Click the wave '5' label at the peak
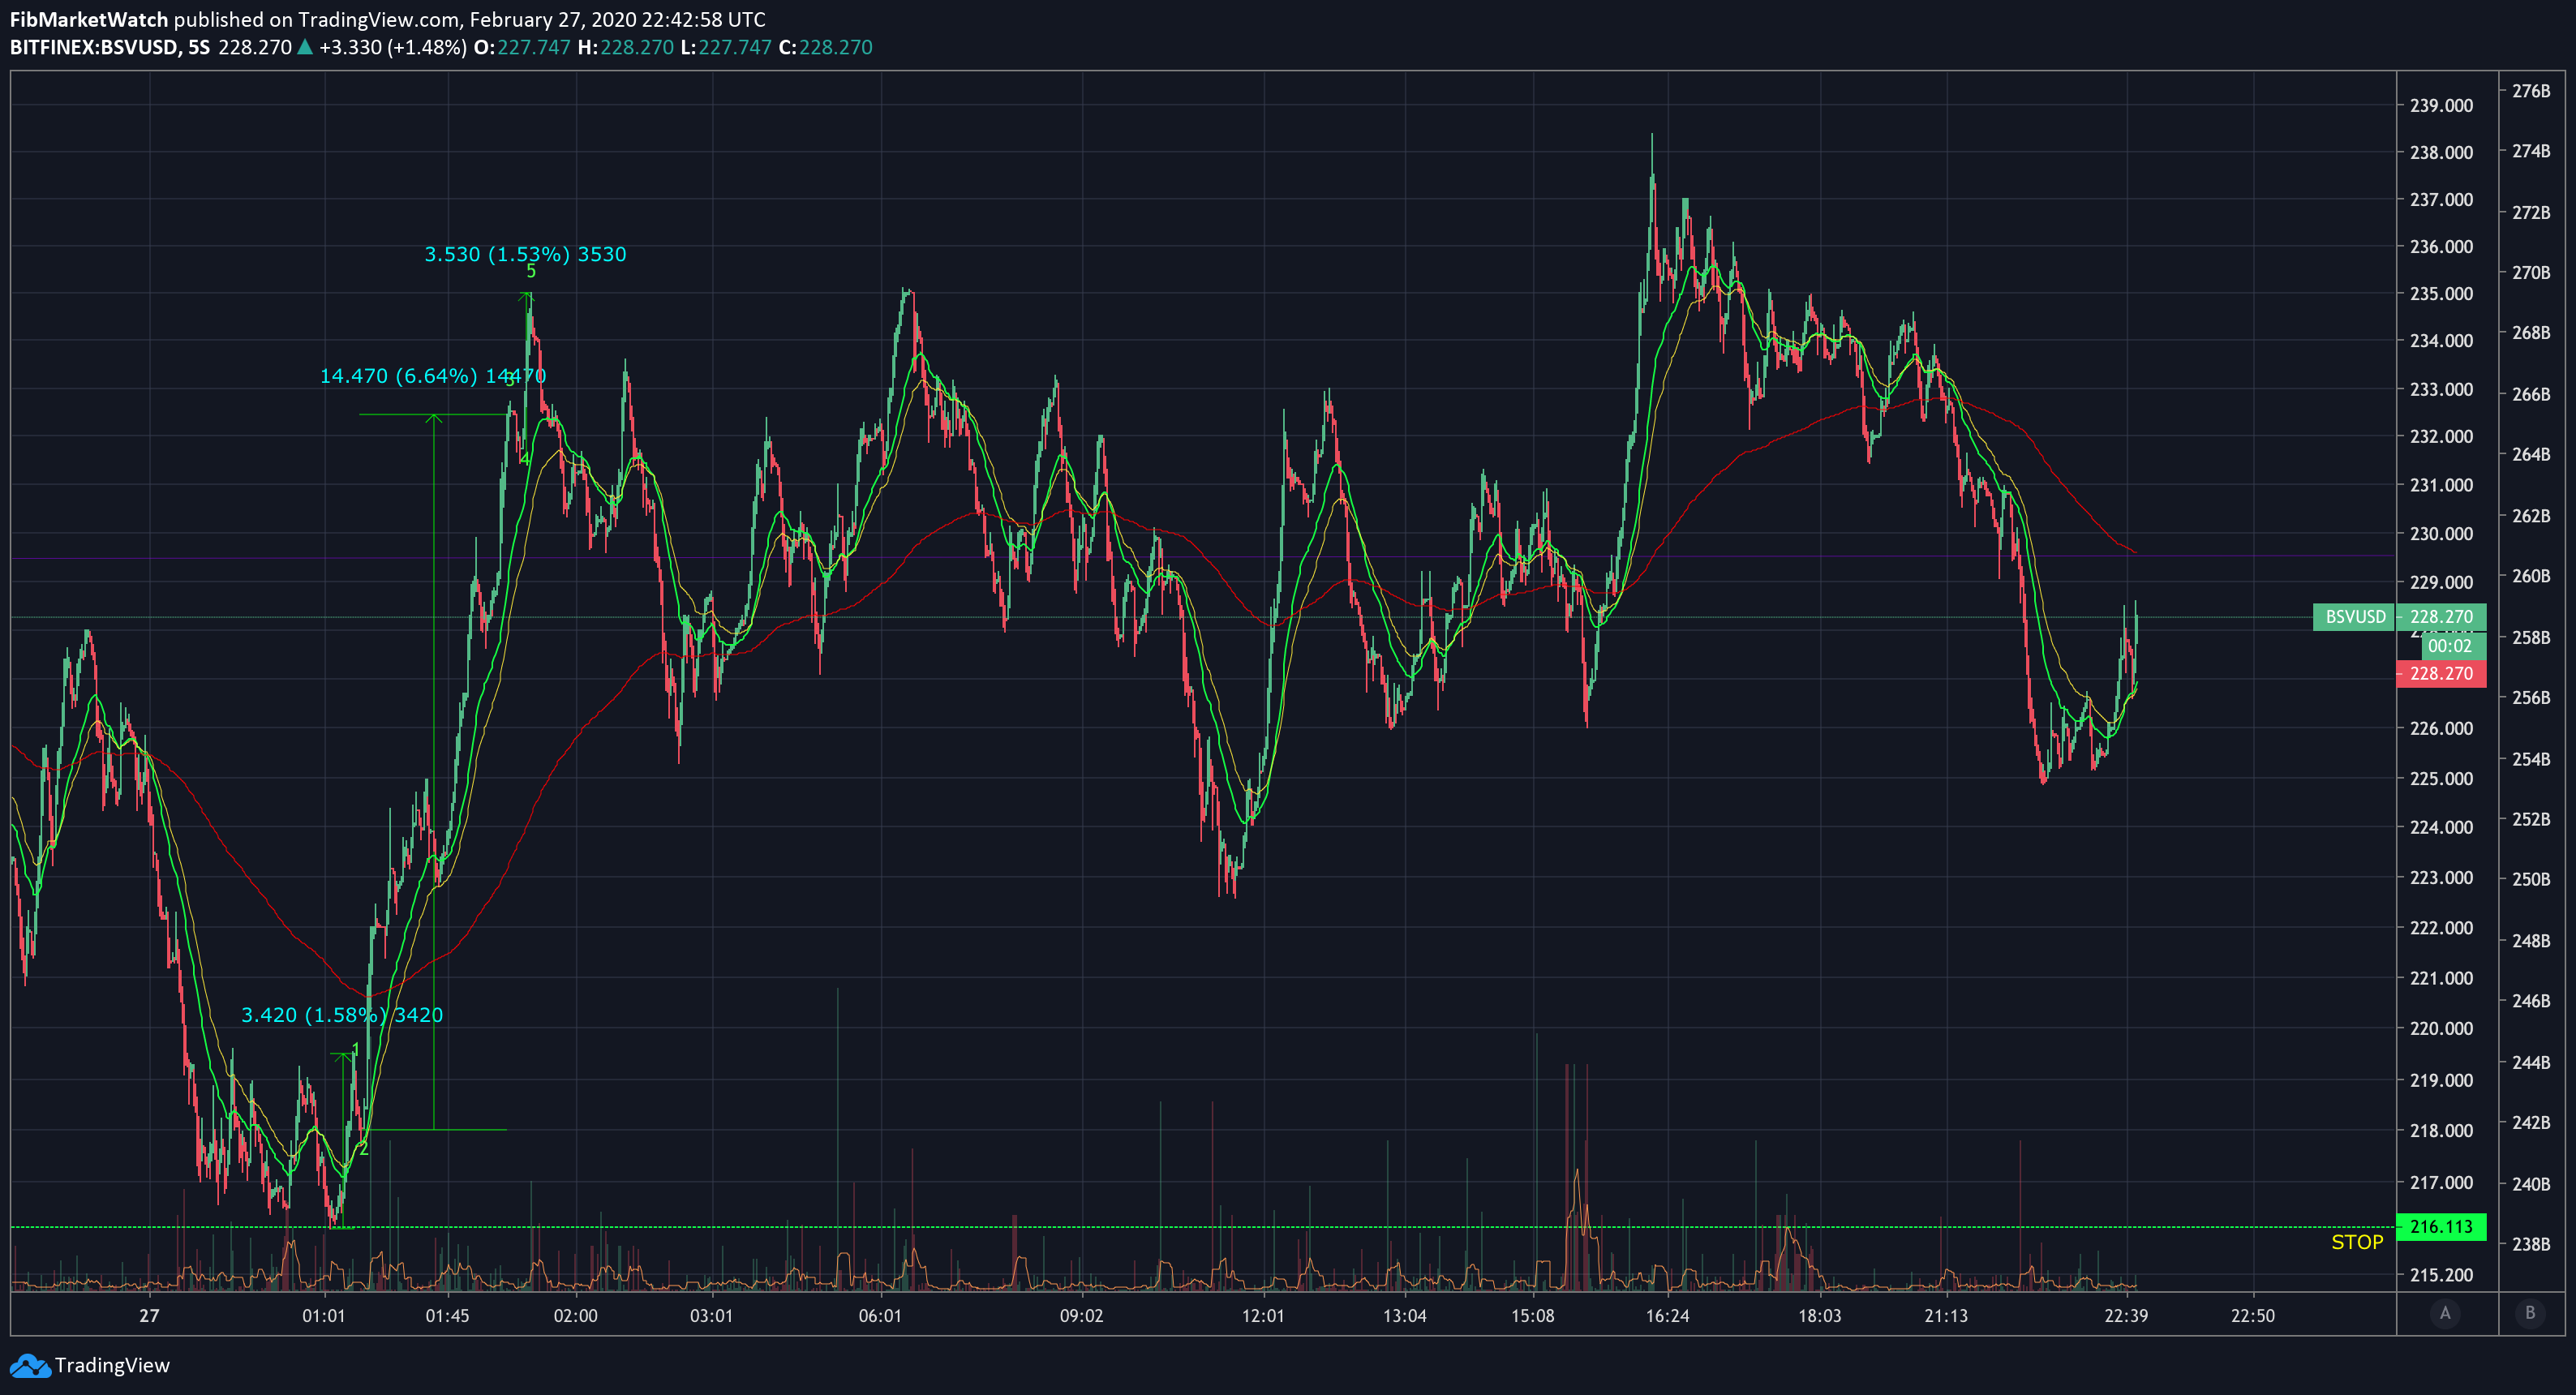This screenshot has width=2576, height=1395. 531,272
